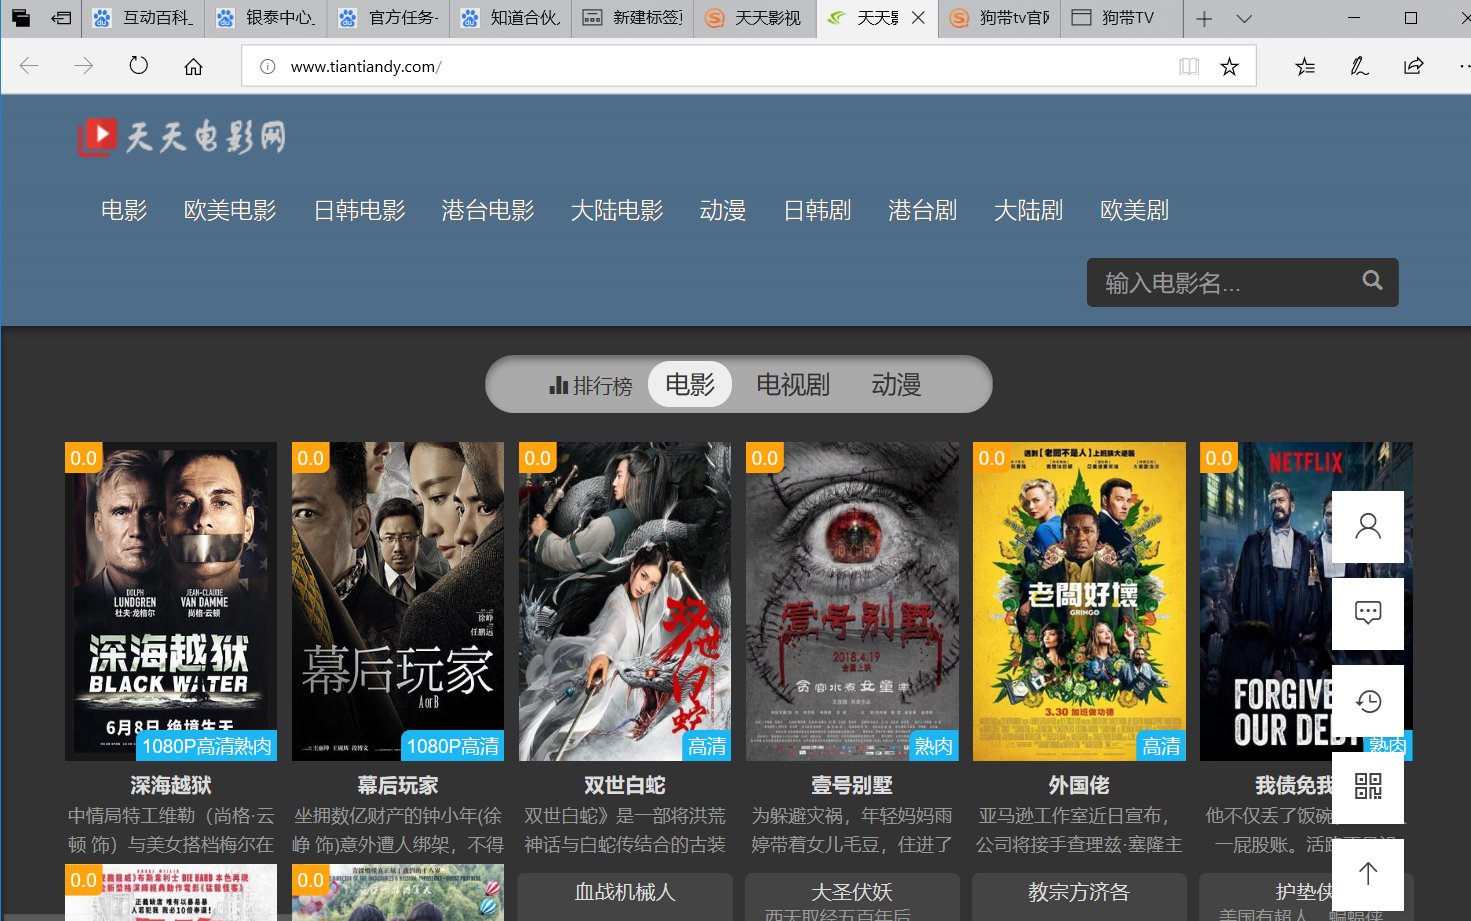Switch ranking to 电视剧

point(793,384)
